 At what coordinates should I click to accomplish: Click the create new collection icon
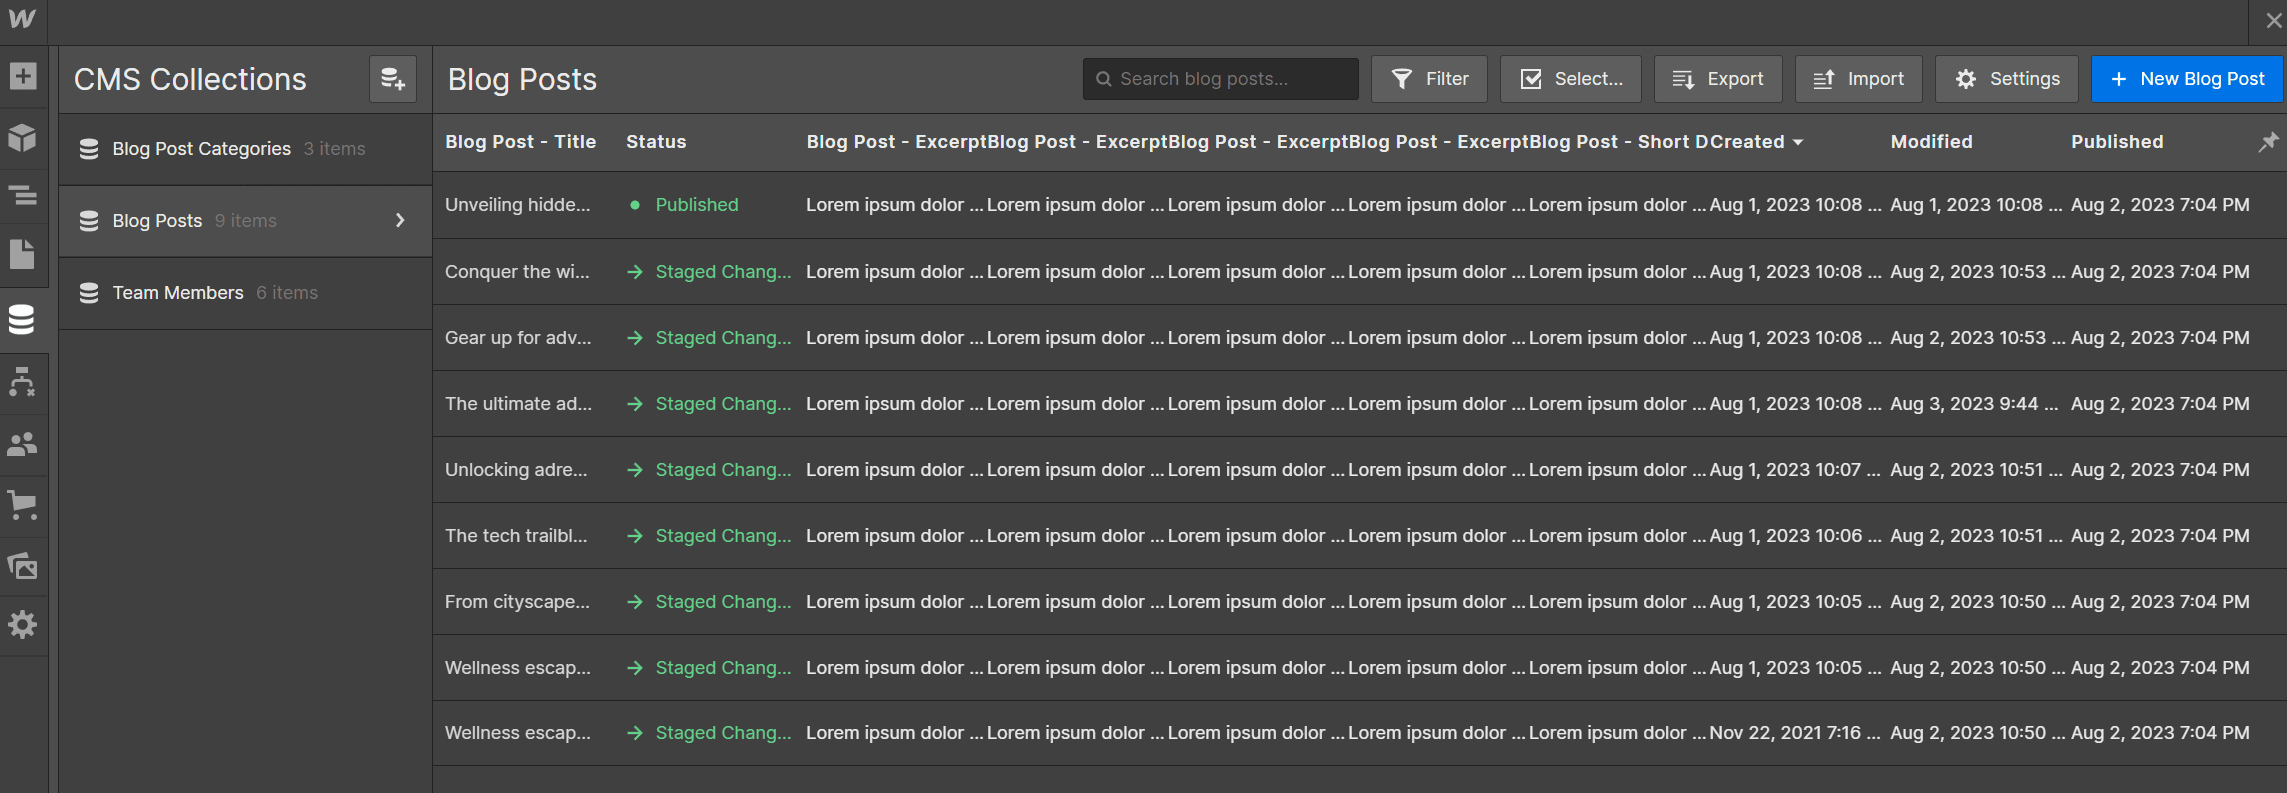pyautogui.click(x=393, y=79)
